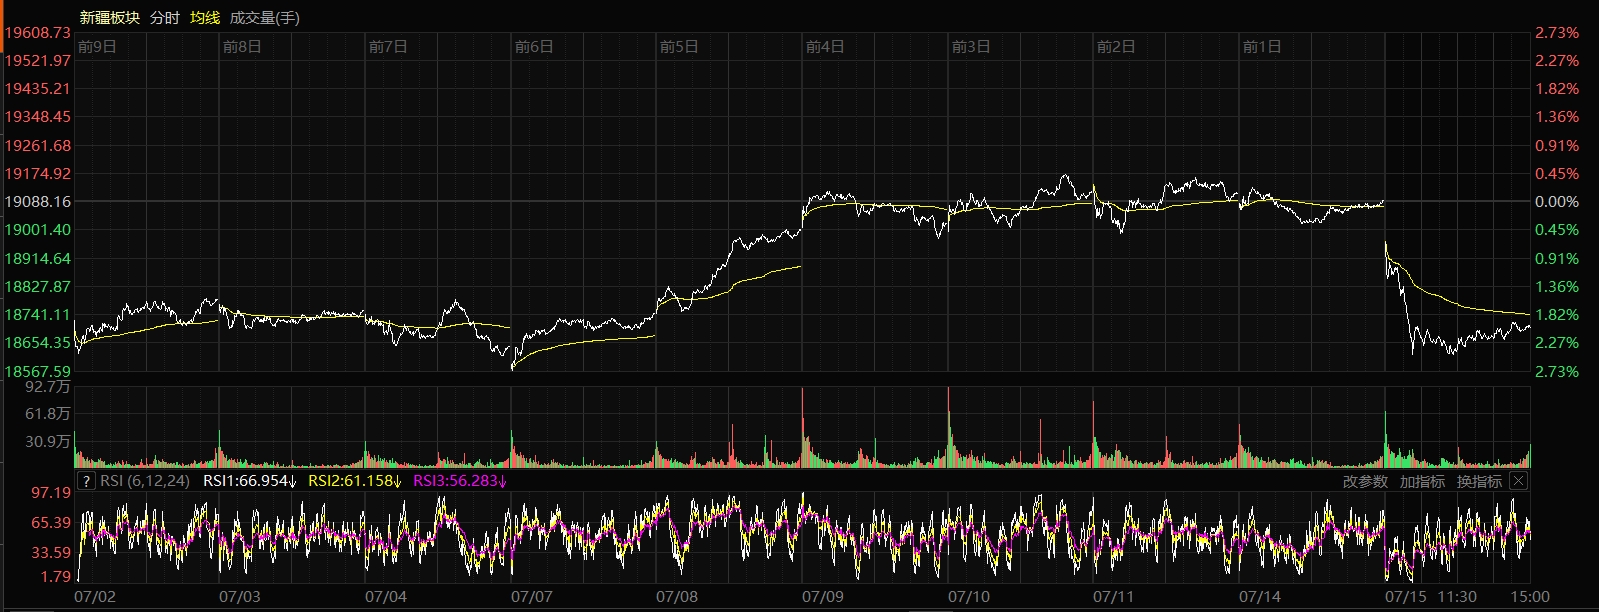Select the 新疆板块 sector title
This screenshot has width=1599, height=612.
pyautogui.click(x=110, y=18)
